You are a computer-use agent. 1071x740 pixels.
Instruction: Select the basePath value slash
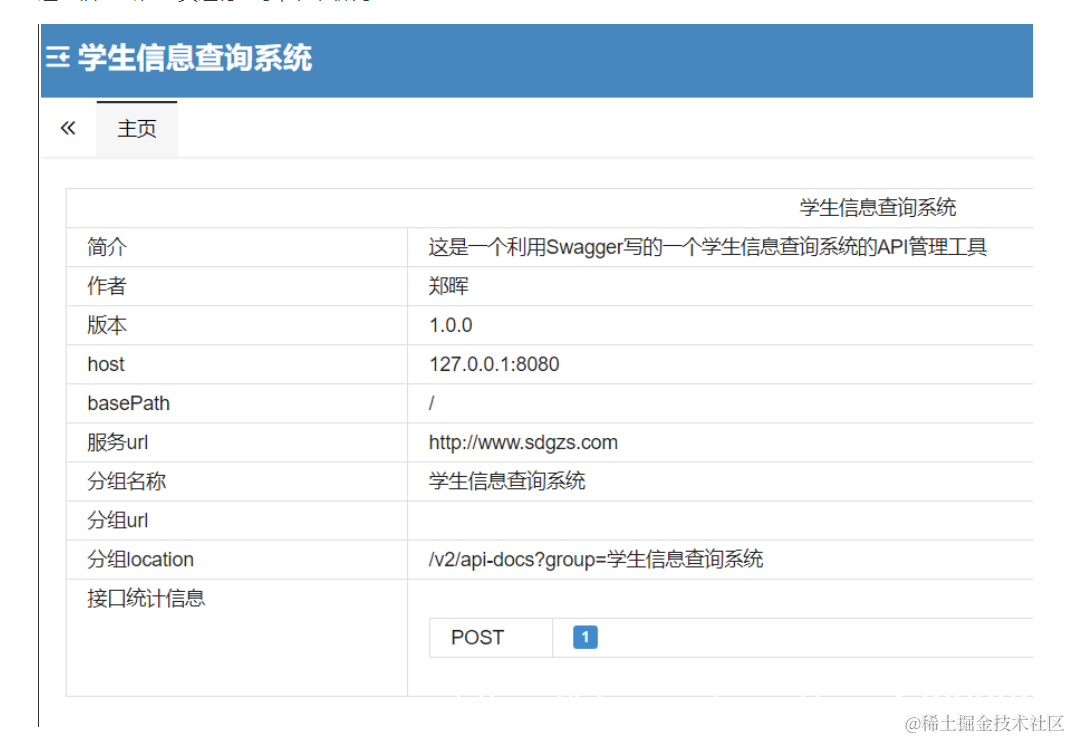[432, 403]
